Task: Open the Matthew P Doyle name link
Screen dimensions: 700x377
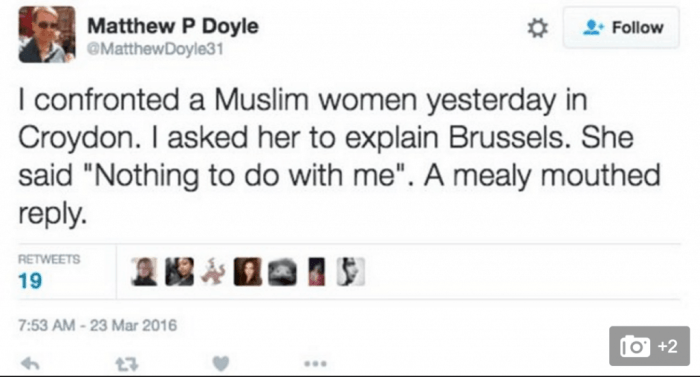Action: coord(173,26)
